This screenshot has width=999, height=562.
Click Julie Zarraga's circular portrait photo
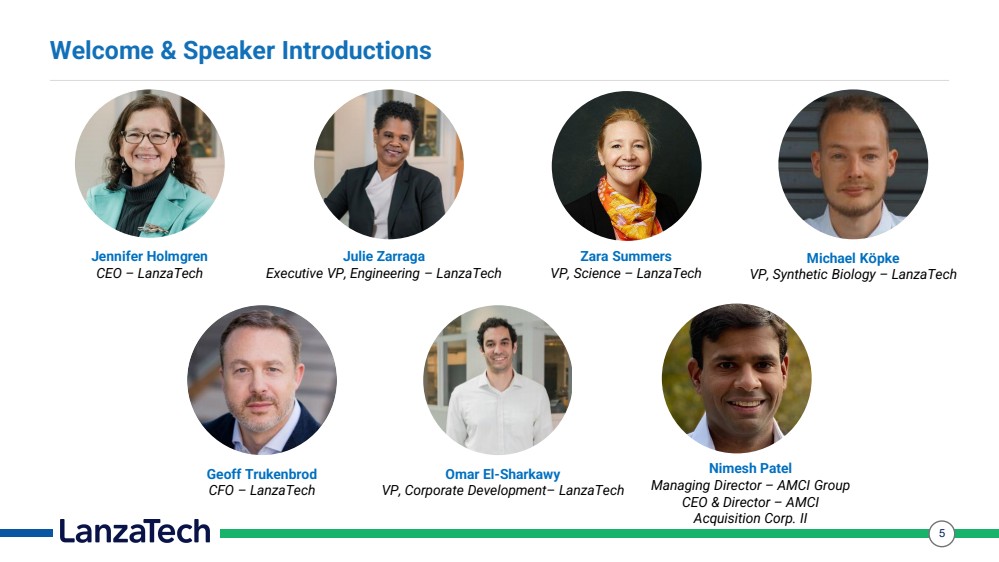tap(389, 164)
